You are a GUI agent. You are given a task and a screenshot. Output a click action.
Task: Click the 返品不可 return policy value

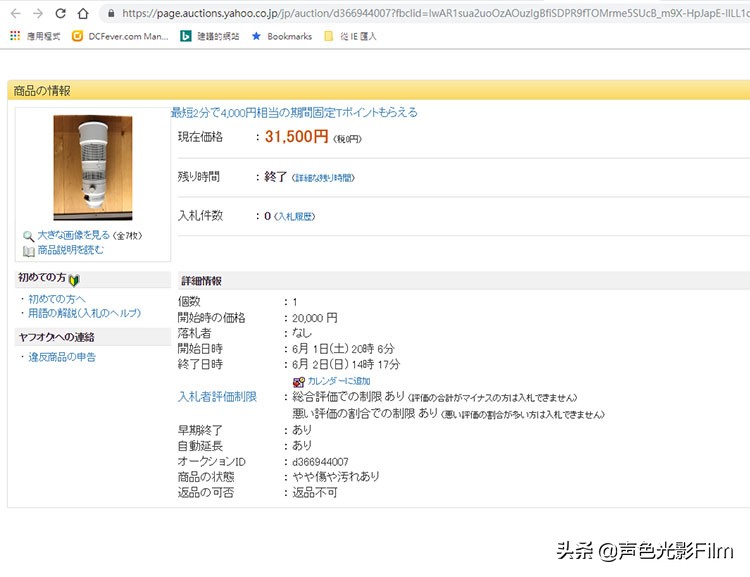tap(315, 493)
